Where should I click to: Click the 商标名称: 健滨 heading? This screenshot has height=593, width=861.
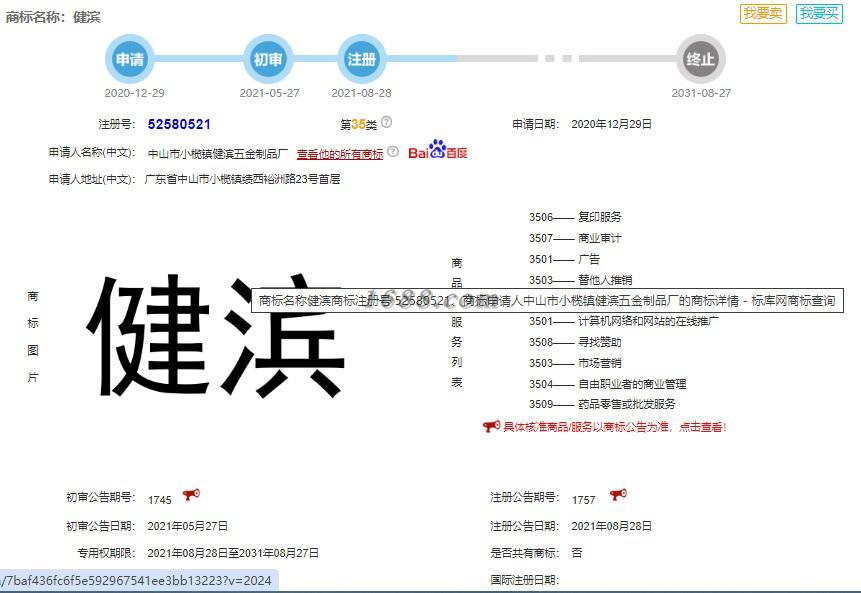click(53, 17)
